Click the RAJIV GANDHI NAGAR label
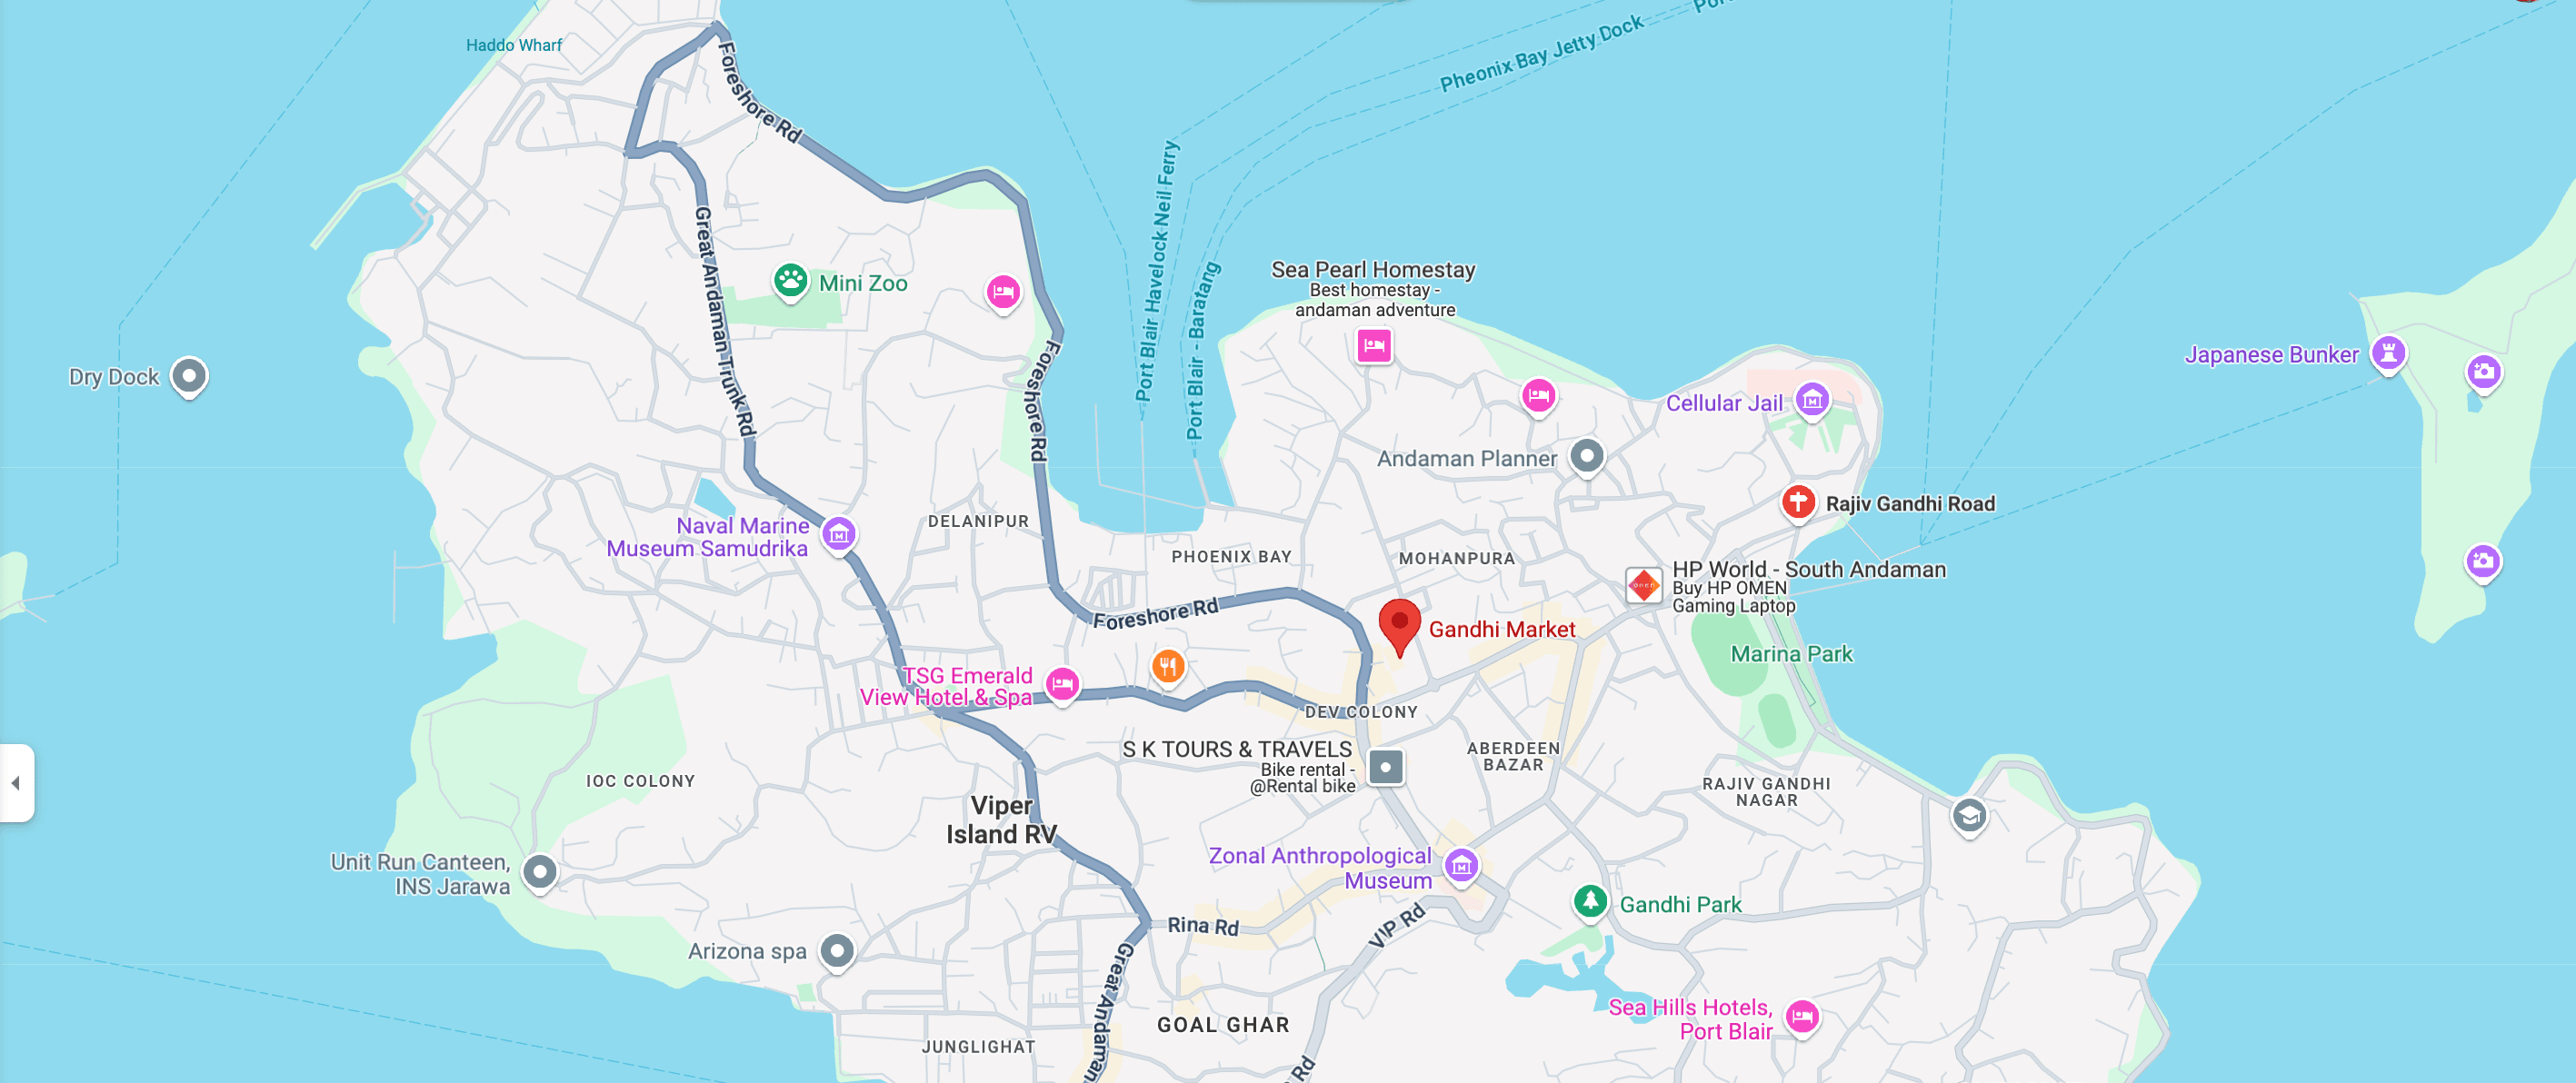Image resolution: width=2576 pixels, height=1083 pixels. pyautogui.click(x=1766, y=792)
